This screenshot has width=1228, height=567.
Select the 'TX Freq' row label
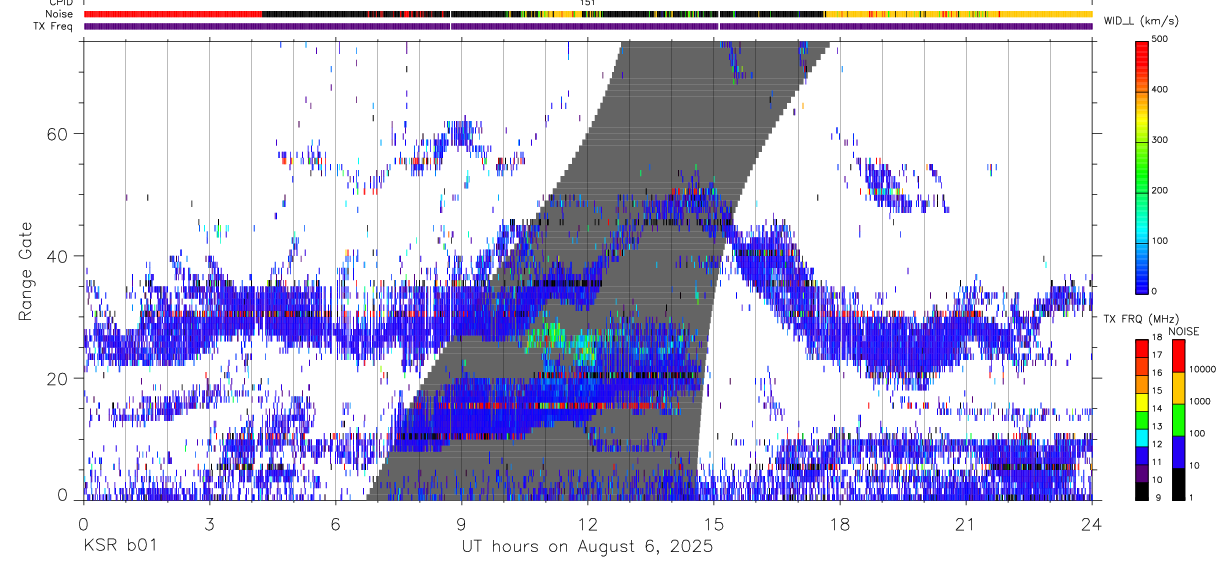click(53, 26)
